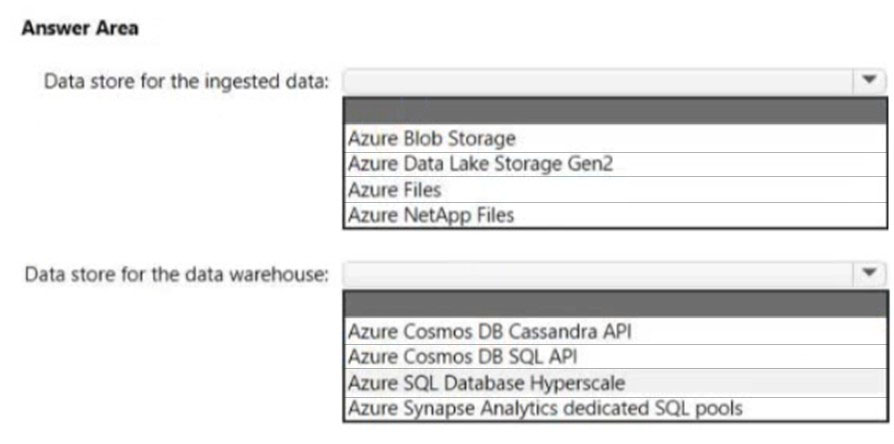Choose Azure Blob Storage option

615,138
